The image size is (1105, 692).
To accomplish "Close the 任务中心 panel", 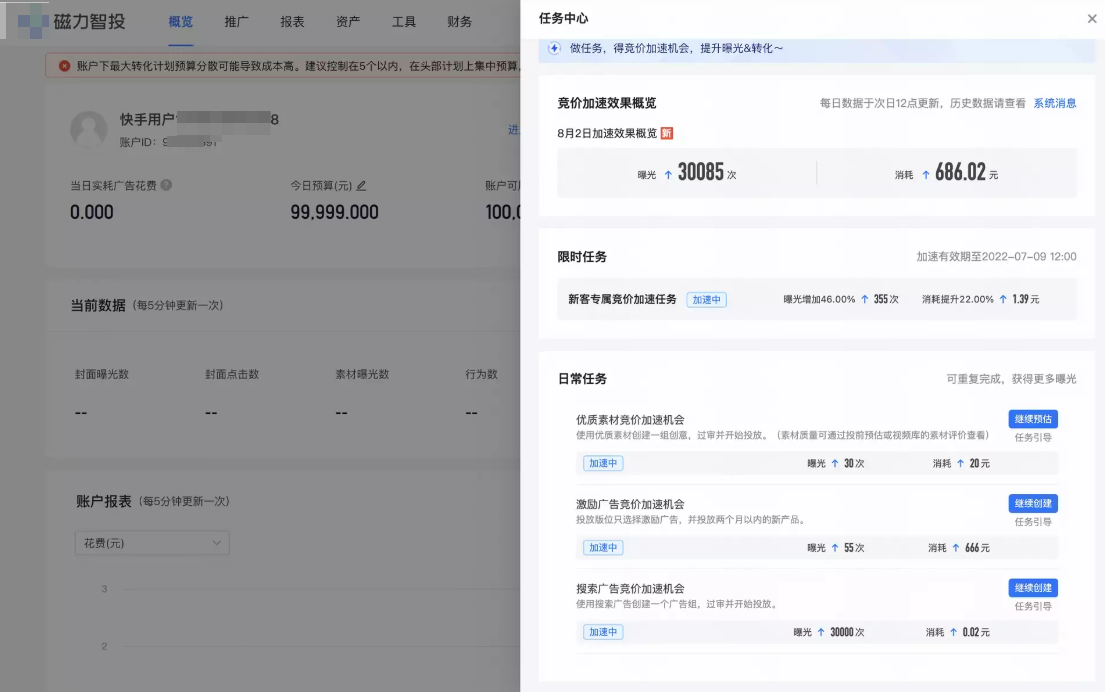I will click(x=1091, y=18).
